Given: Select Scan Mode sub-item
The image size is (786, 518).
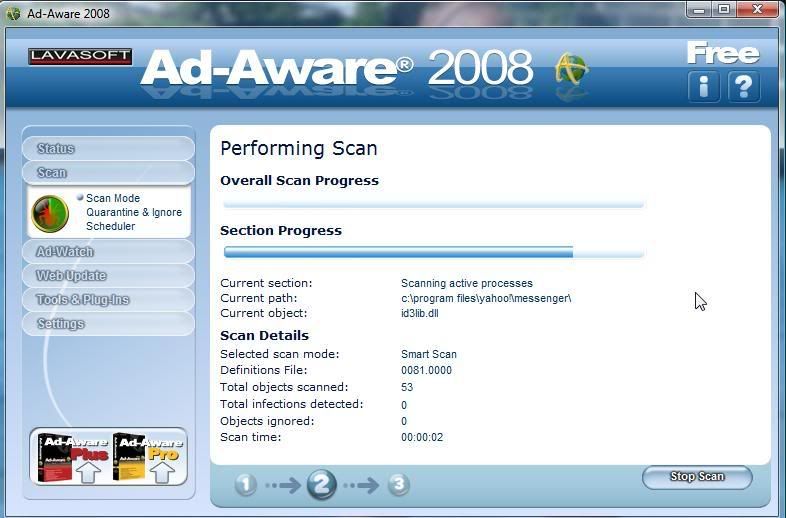Looking at the screenshot, I should coord(113,198).
